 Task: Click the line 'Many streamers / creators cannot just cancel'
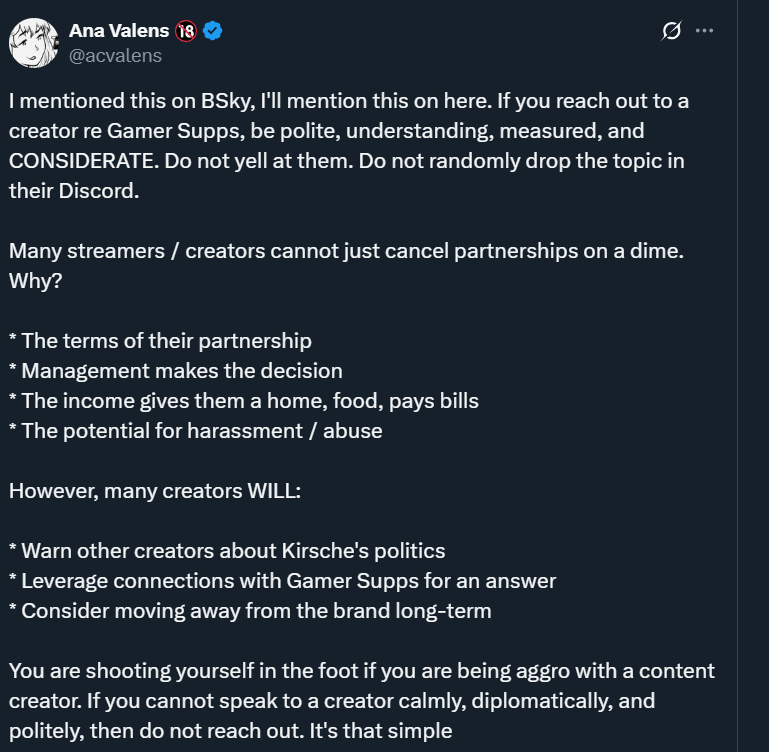346,251
